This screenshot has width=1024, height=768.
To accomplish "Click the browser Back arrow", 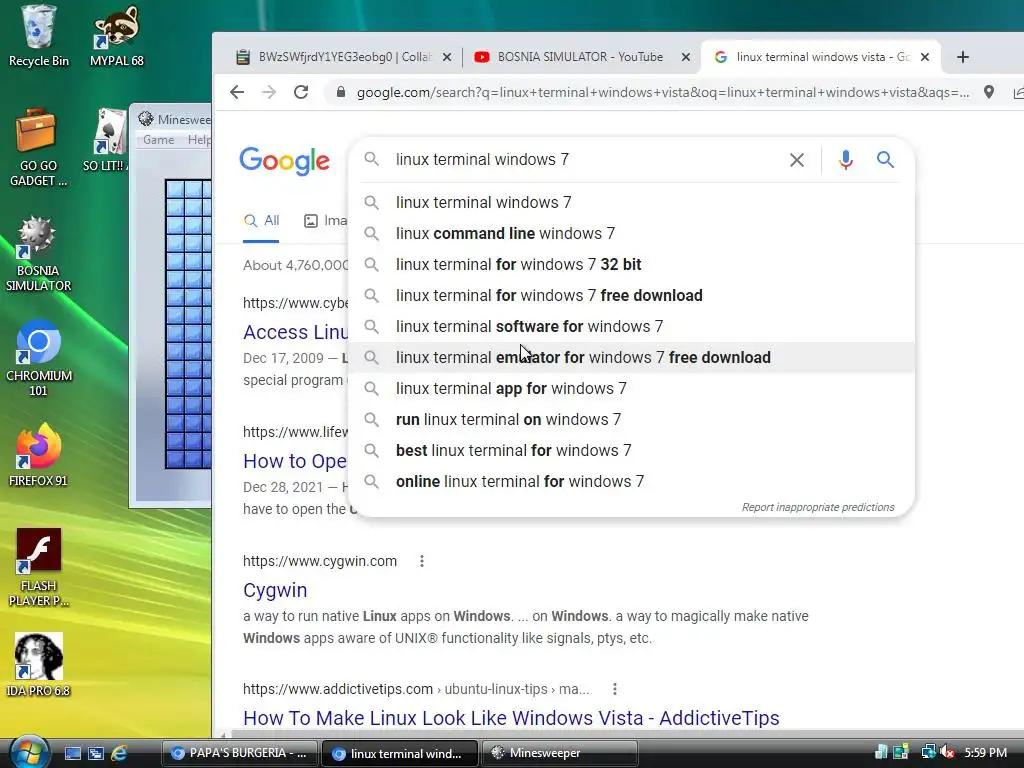I will click(237, 92).
